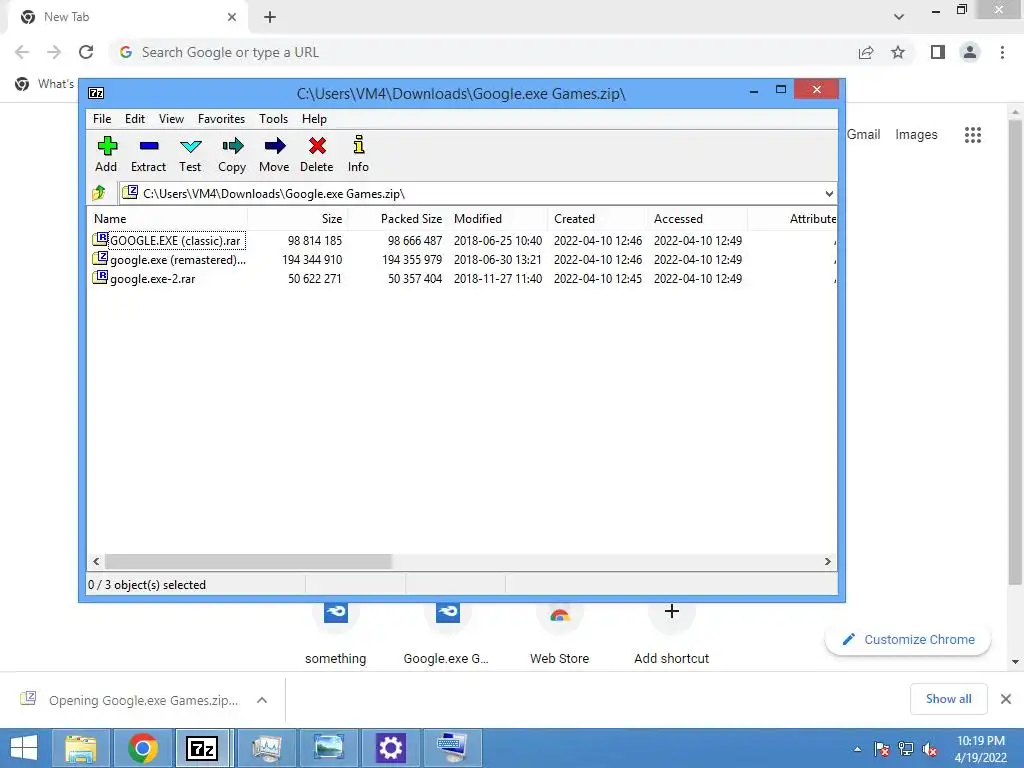Open the tab search chevron in Chrome

pyautogui.click(x=899, y=17)
